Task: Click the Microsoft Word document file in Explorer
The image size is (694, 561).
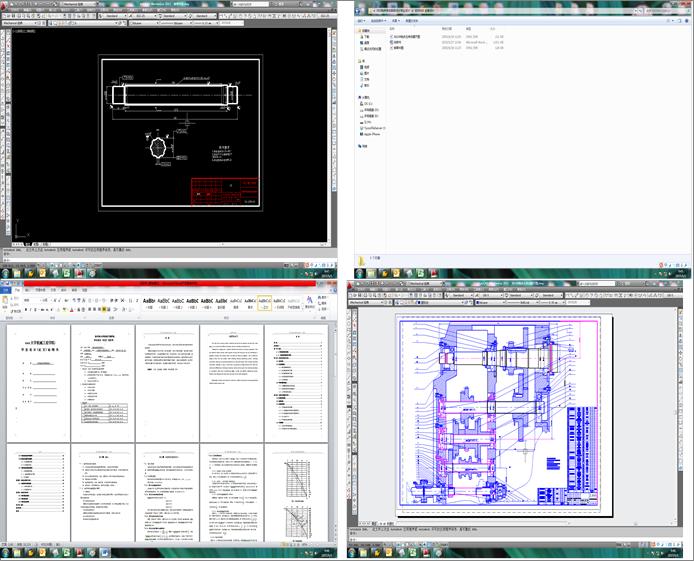Action: pyautogui.click(x=398, y=42)
